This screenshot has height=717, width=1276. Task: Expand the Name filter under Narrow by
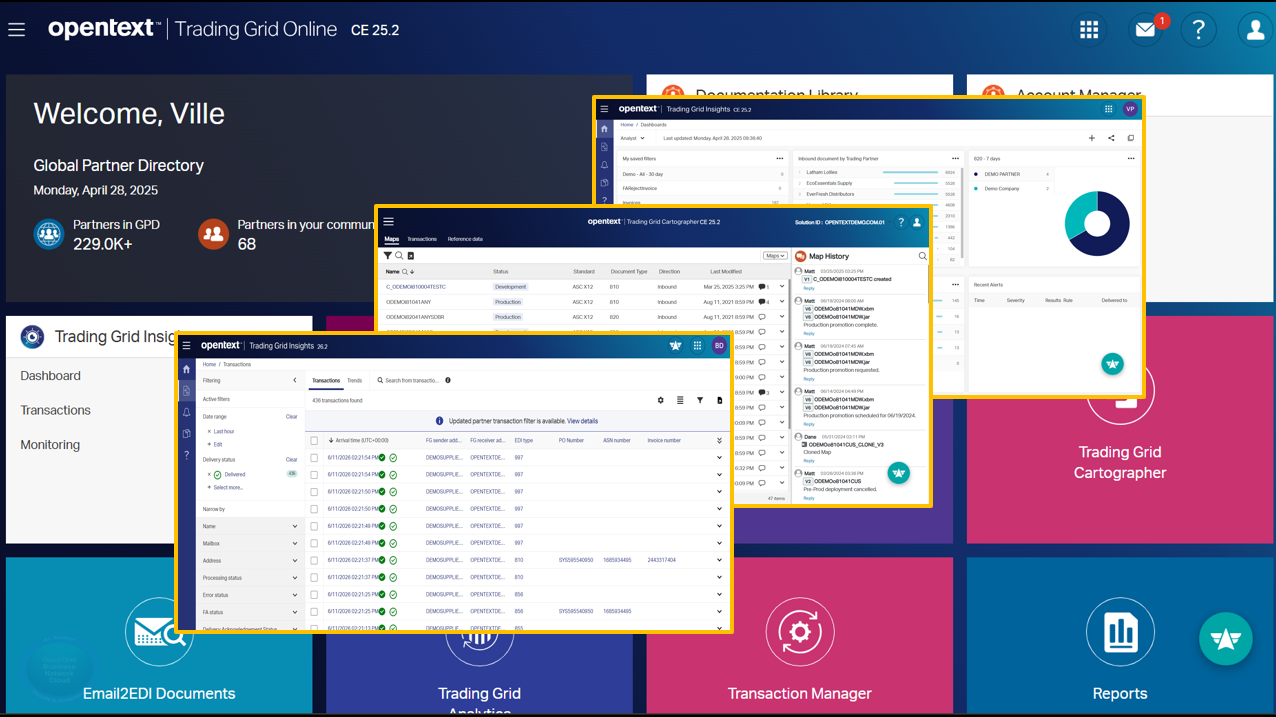pyautogui.click(x=295, y=527)
